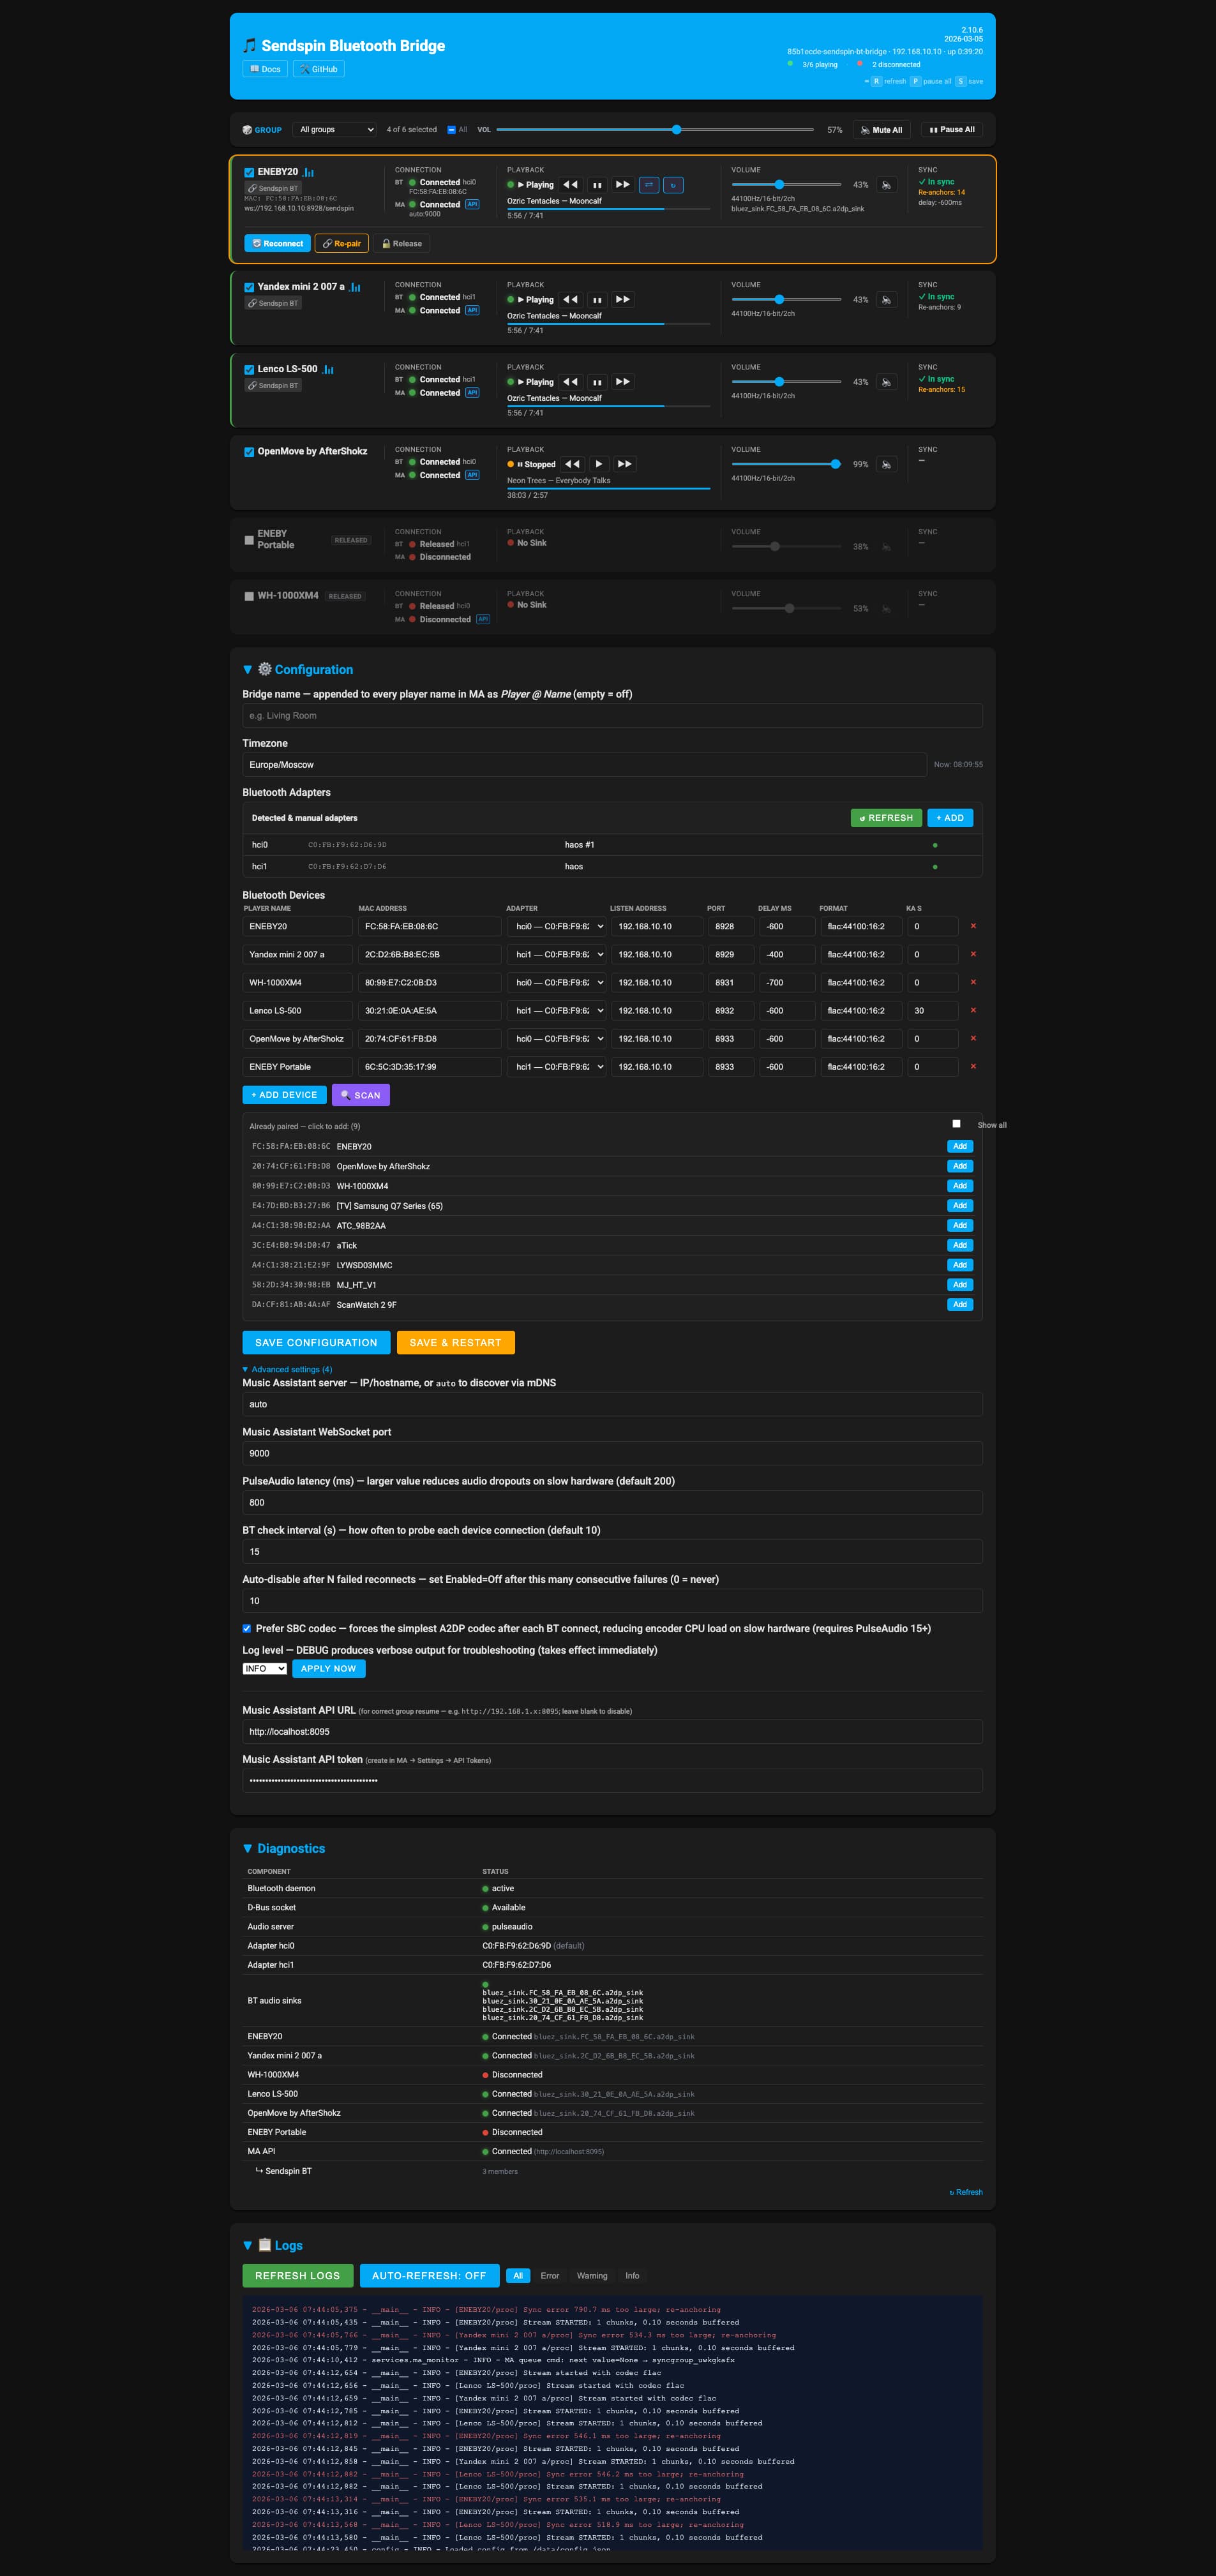This screenshot has width=1216, height=2576.
Task: Open the All groups dropdown
Action: click(336, 129)
